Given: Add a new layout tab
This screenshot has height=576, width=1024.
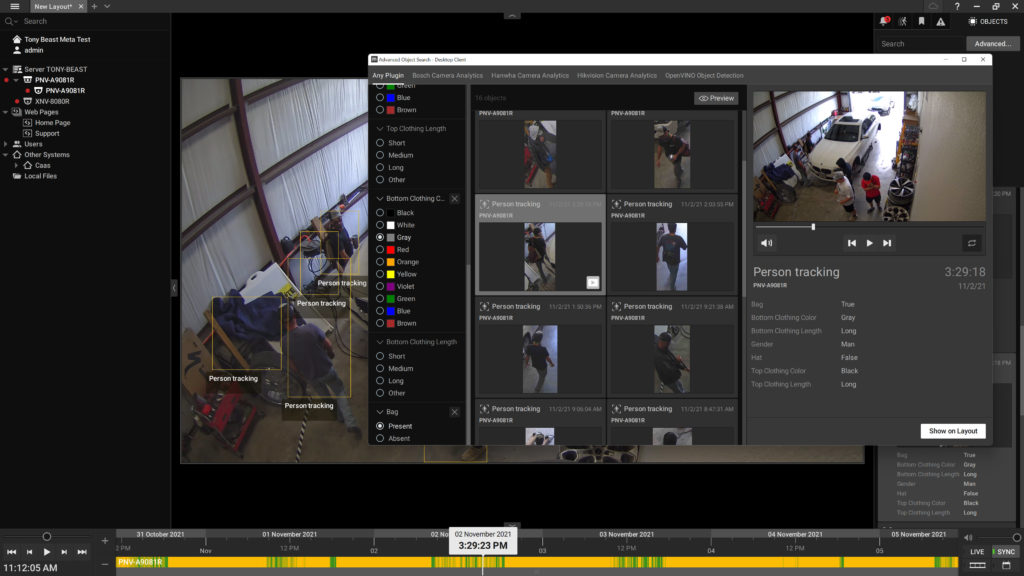Looking at the screenshot, I should point(94,6).
